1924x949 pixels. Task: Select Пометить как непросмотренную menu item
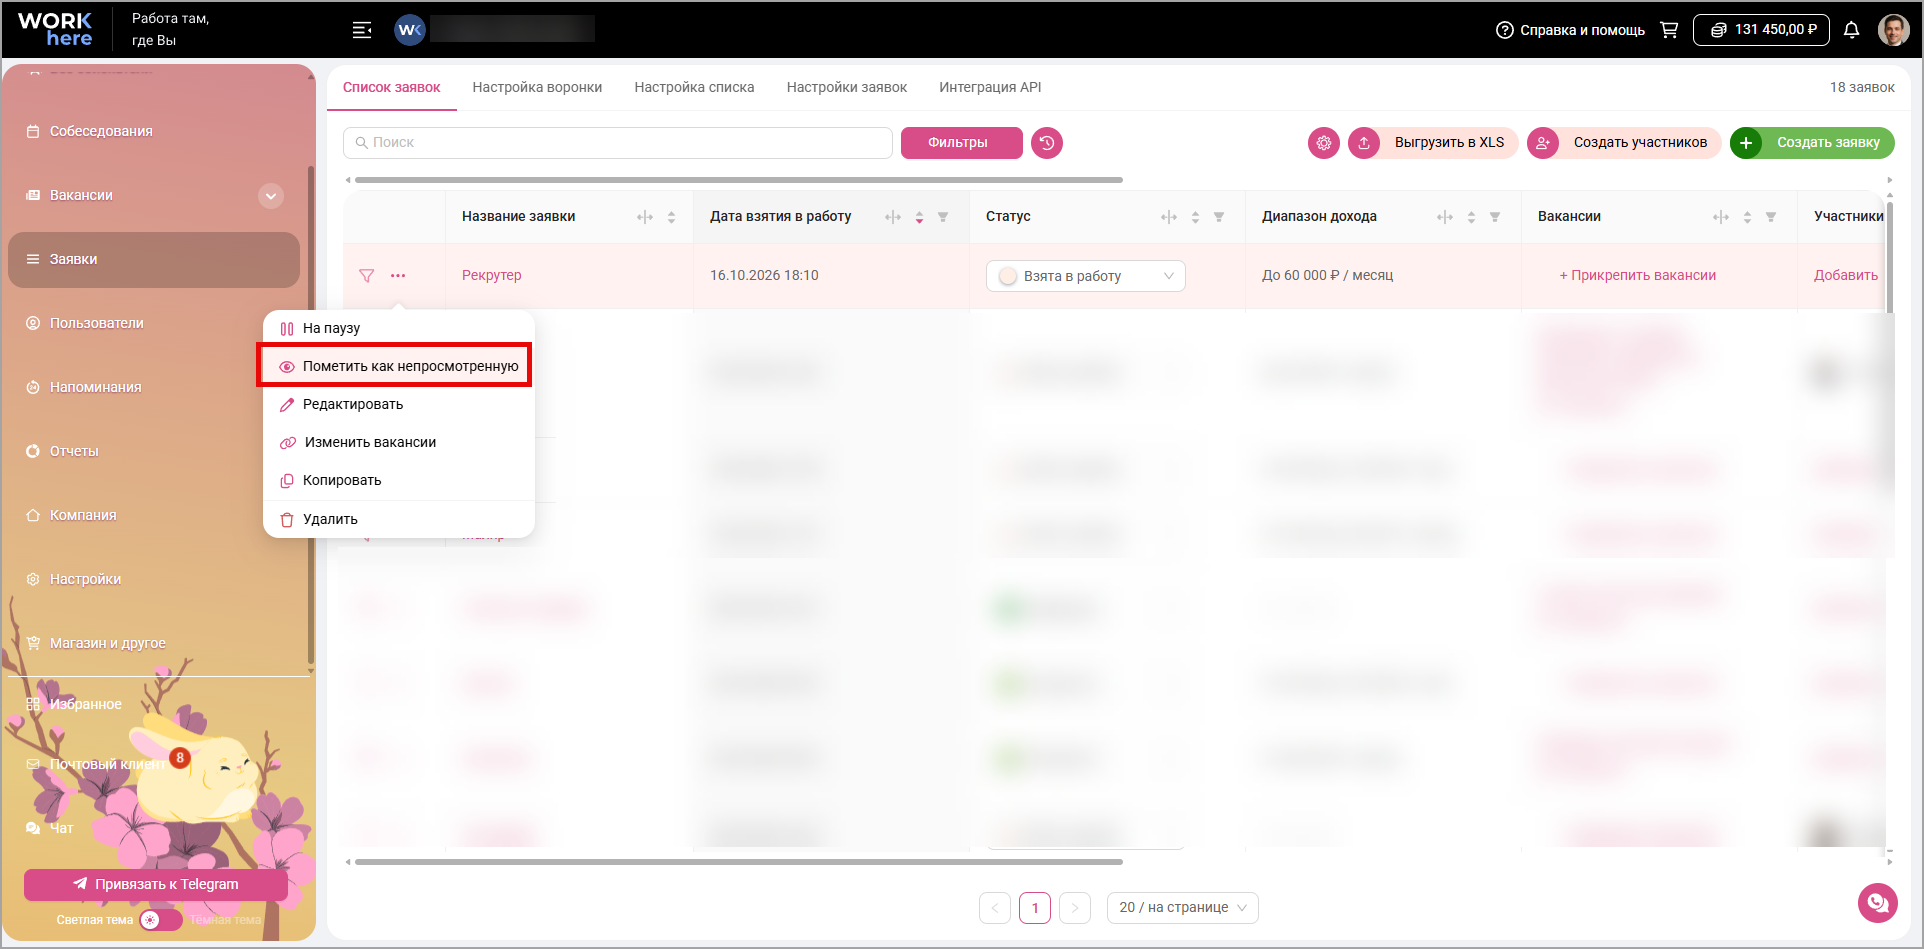point(395,366)
